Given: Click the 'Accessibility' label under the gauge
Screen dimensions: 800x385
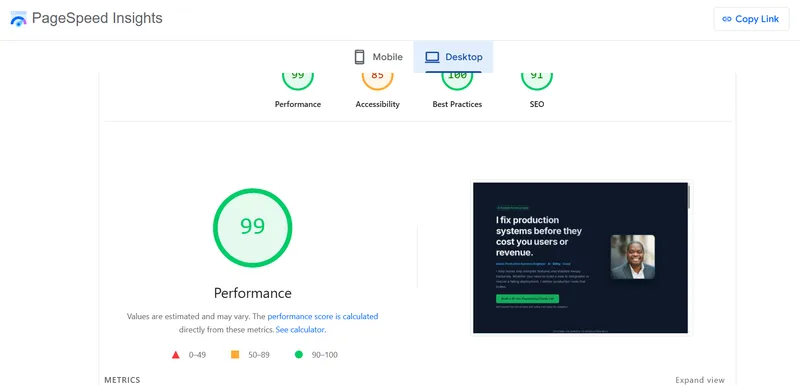Looking at the screenshot, I should pos(378,104).
